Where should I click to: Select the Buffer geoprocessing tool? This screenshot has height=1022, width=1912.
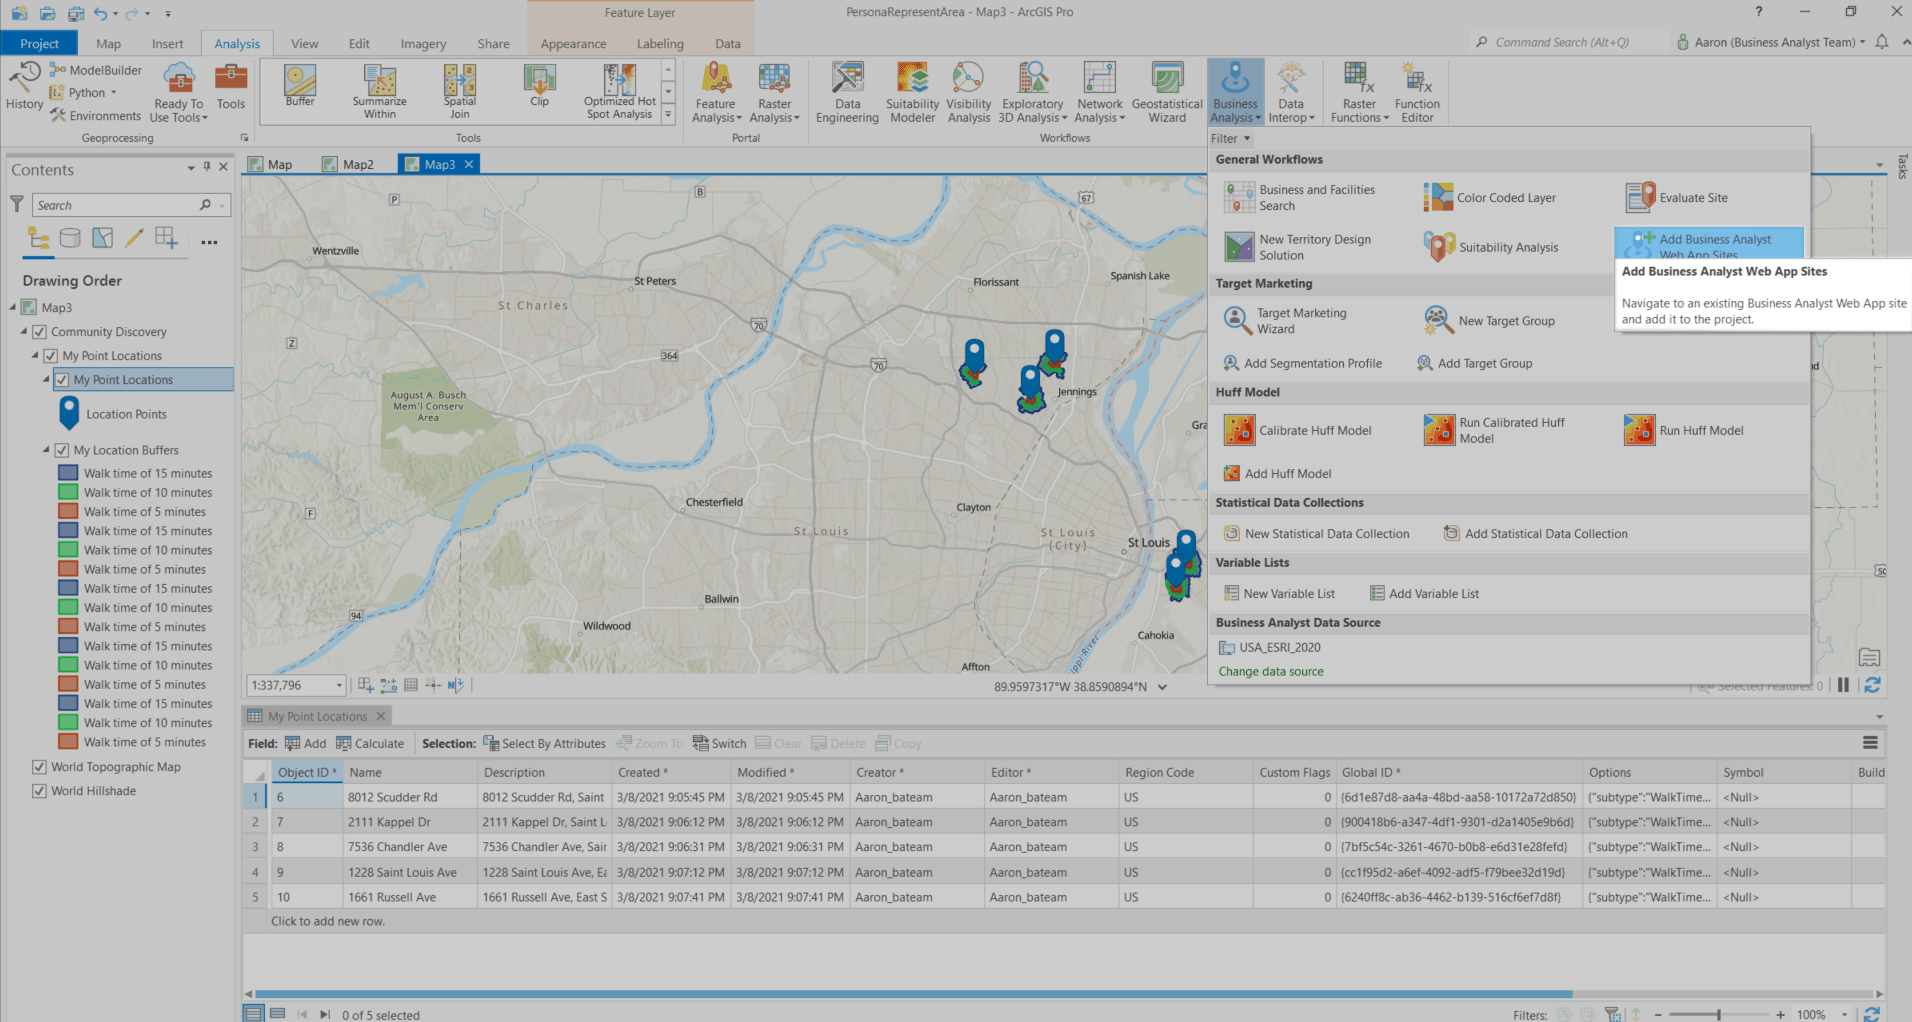(299, 90)
